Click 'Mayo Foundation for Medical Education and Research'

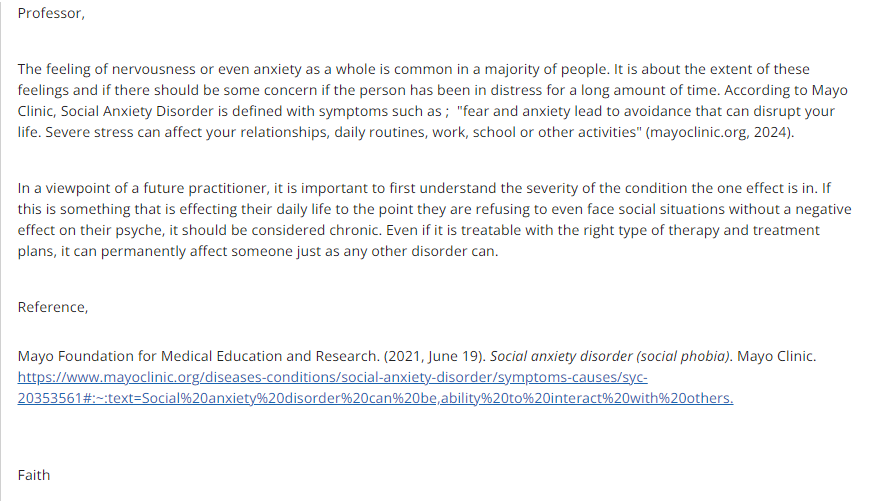pyautogui.click(x=198, y=356)
